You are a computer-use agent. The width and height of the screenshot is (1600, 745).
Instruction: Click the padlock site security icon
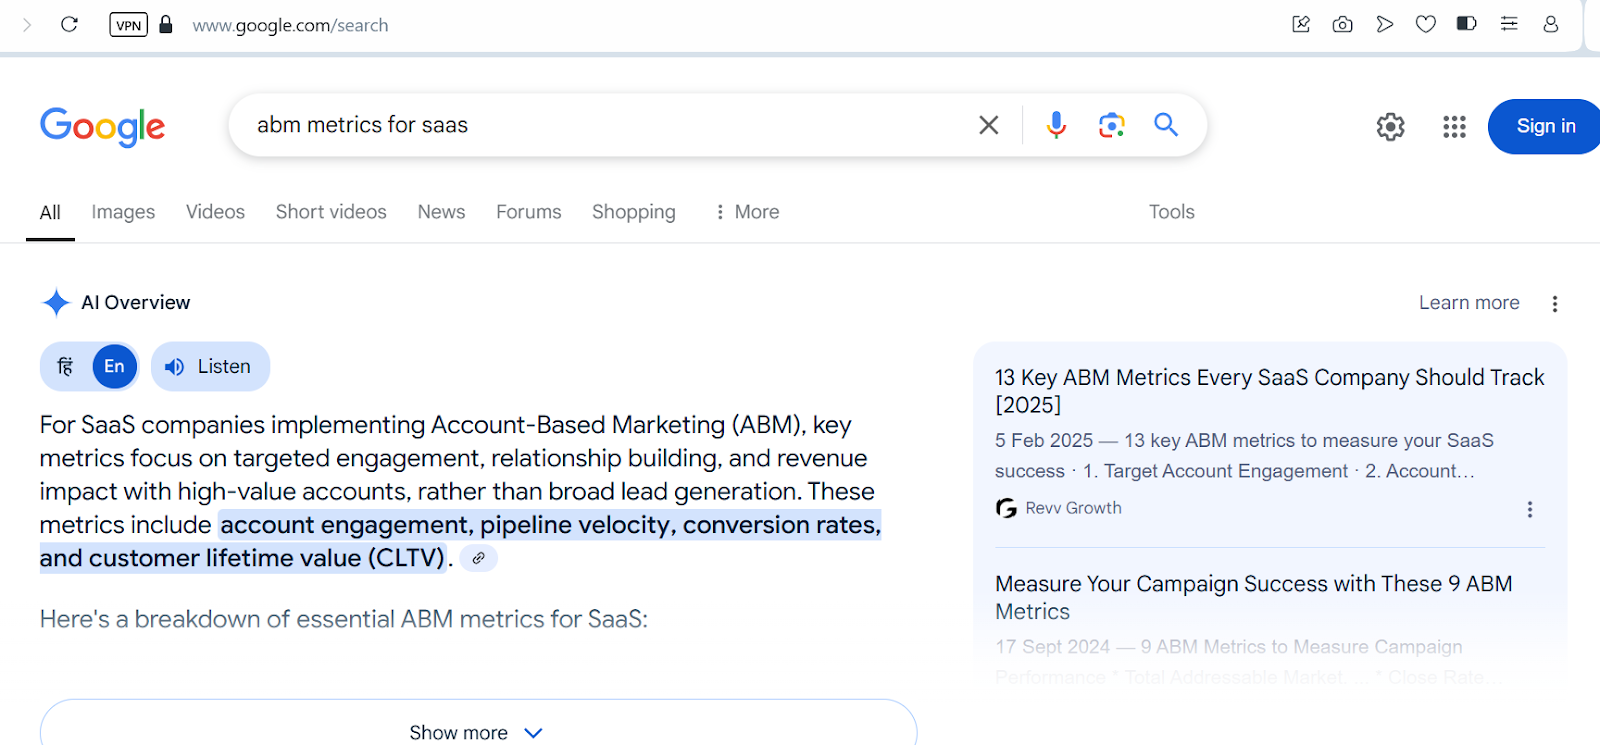click(166, 24)
